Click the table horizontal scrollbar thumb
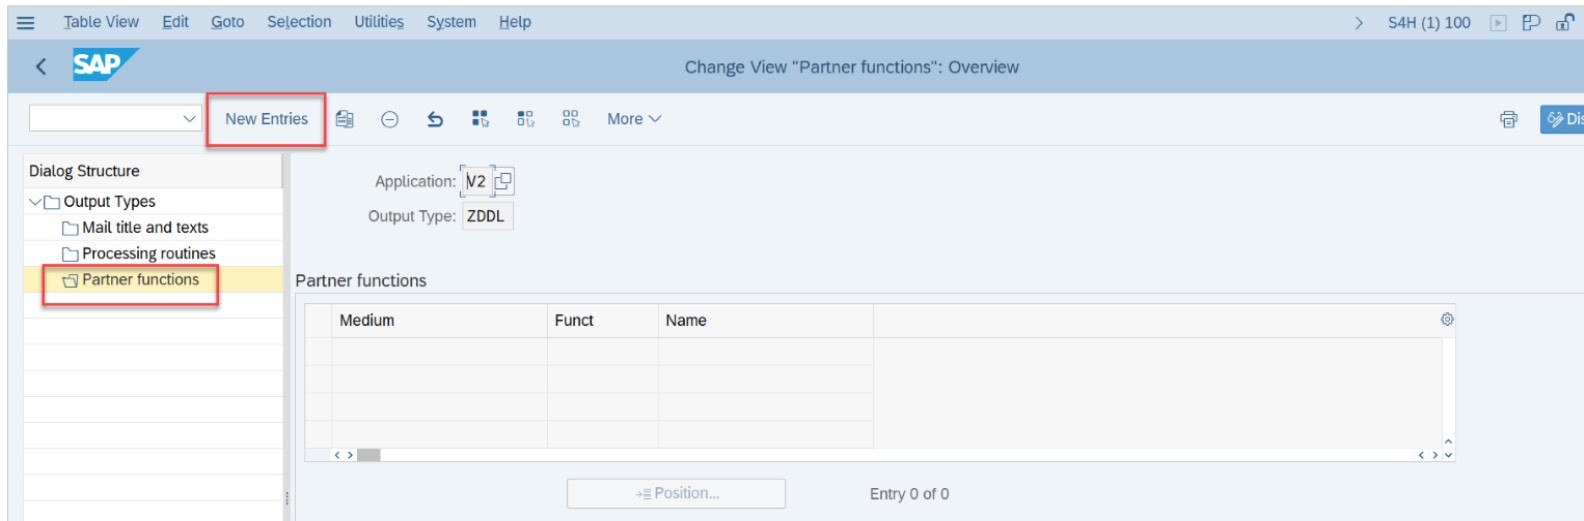 pos(369,455)
